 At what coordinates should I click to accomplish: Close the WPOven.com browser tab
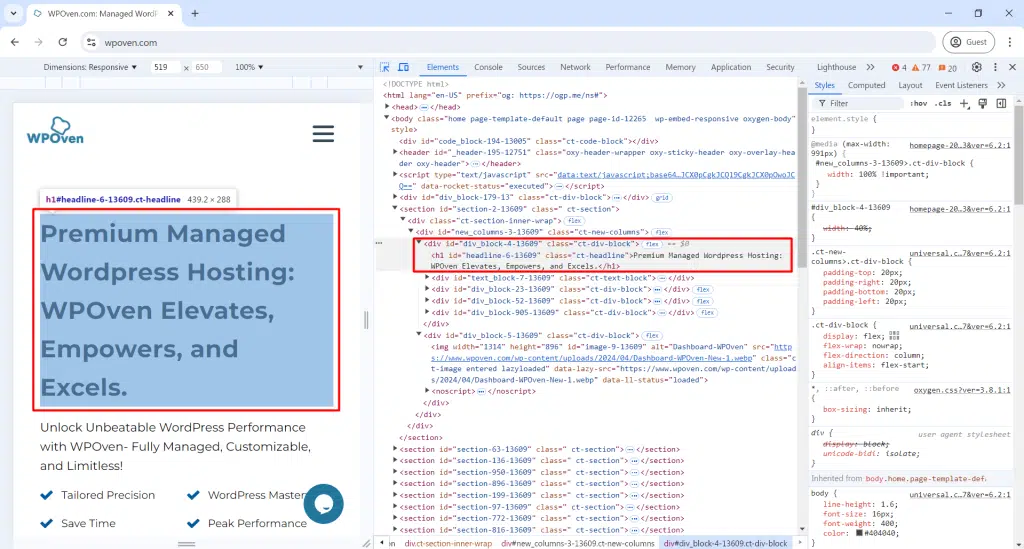(171, 13)
